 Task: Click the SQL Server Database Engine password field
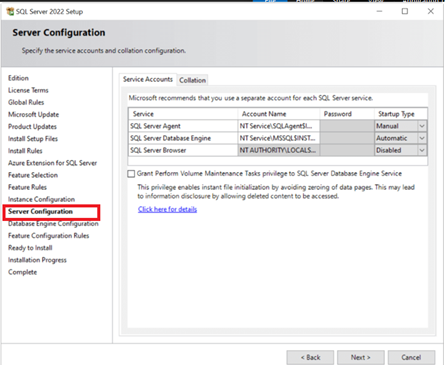coord(347,138)
